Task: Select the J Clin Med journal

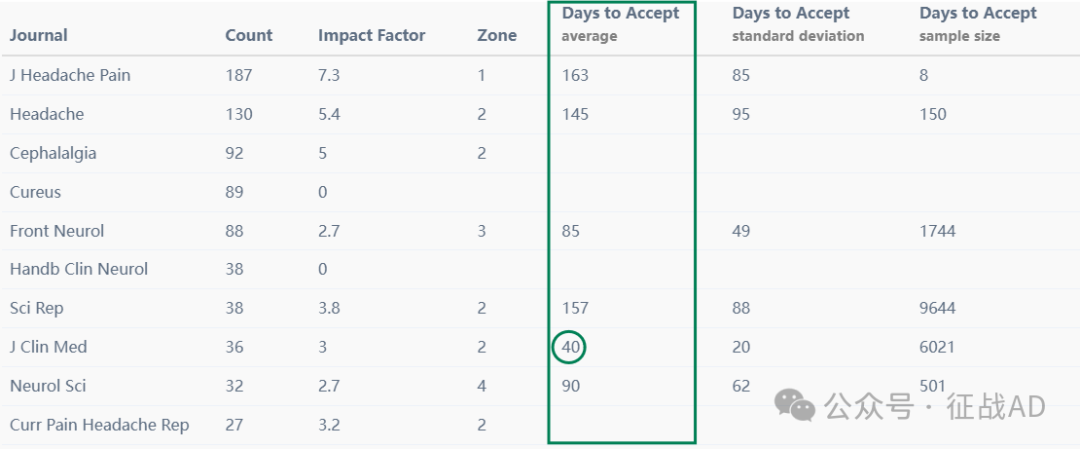Action: (x=48, y=346)
